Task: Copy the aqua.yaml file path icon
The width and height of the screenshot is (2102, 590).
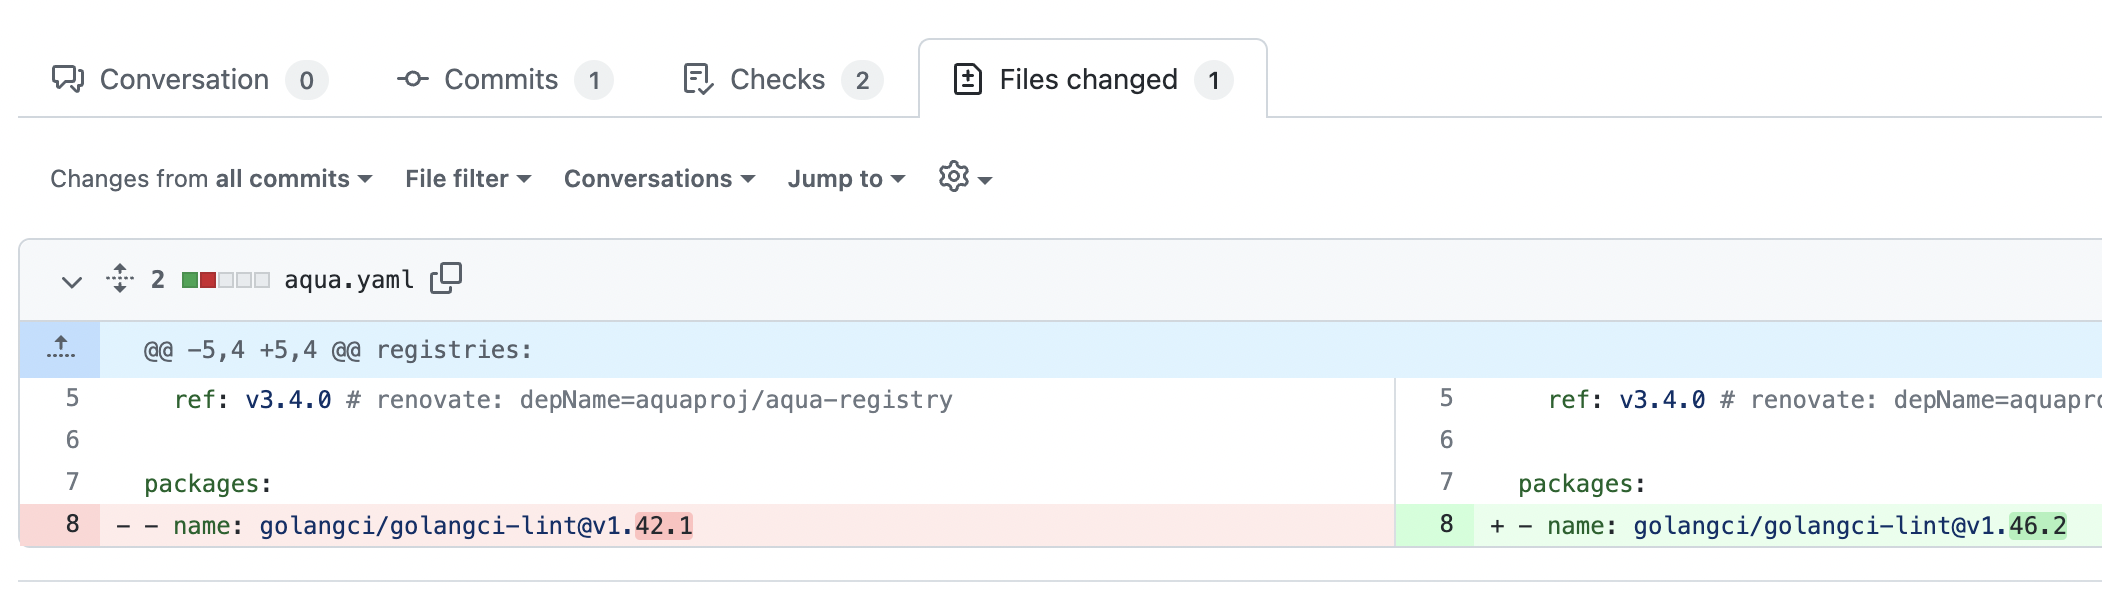Action: 447,279
